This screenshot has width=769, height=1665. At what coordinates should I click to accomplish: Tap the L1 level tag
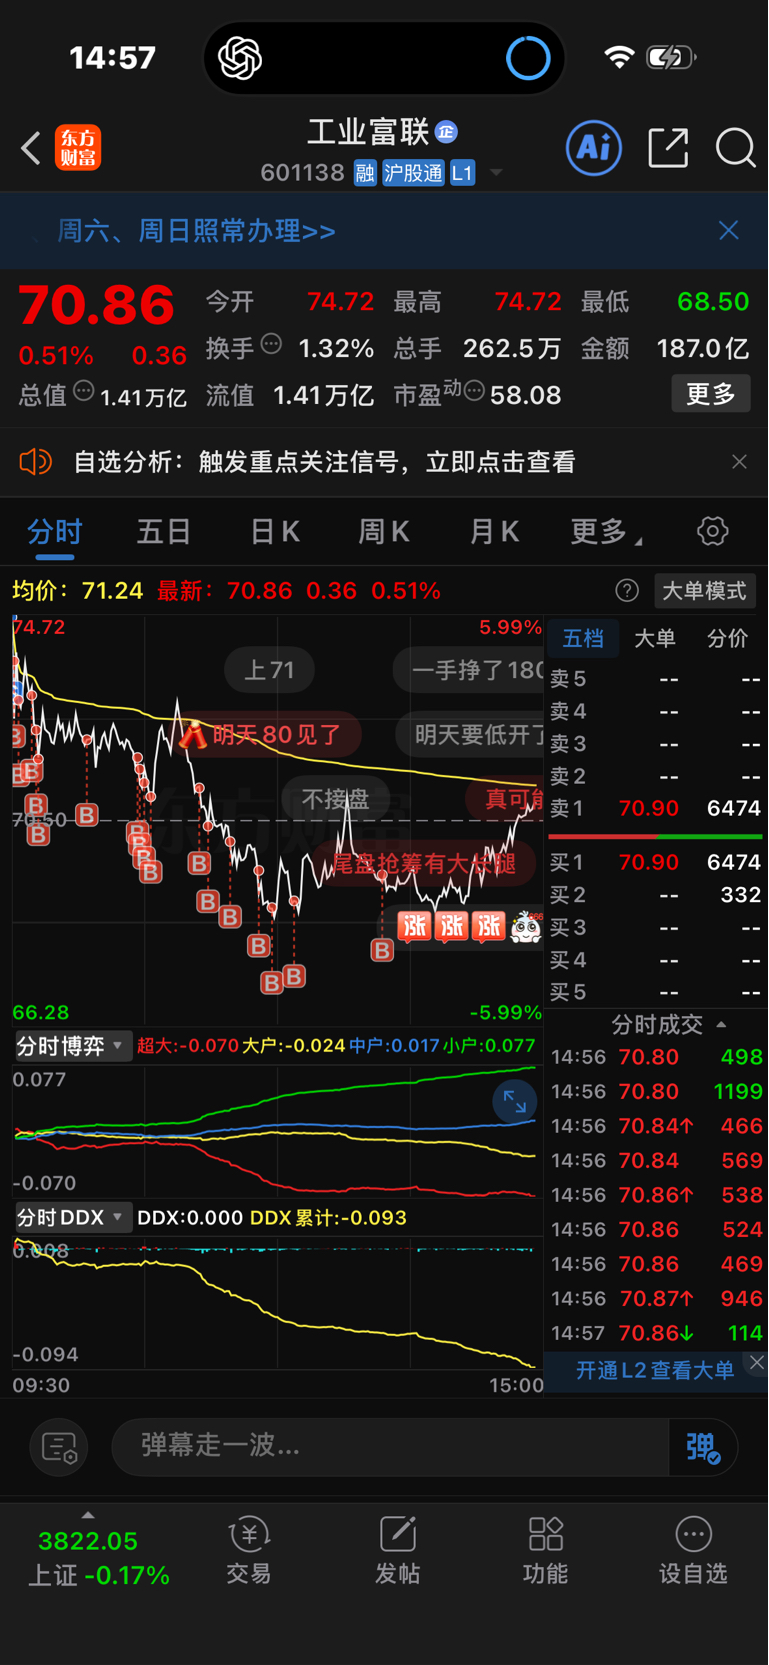(x=462, y=173)
